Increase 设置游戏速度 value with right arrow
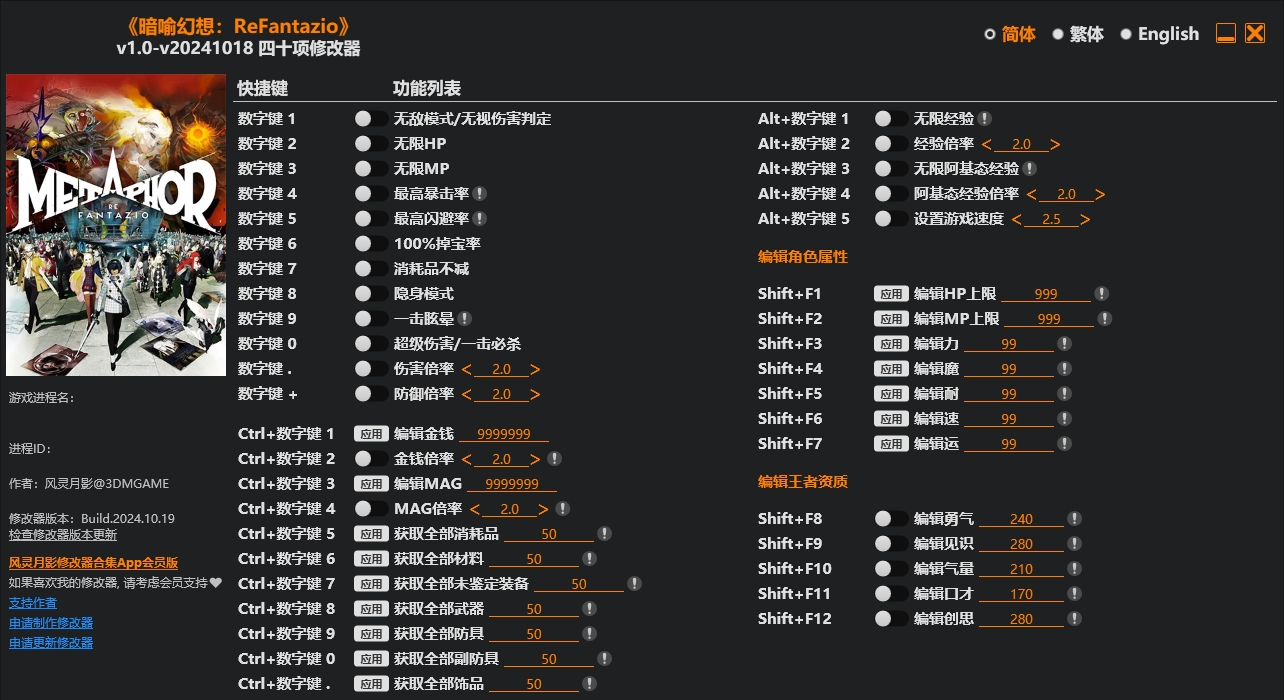The width and height of the screenshot is (1284, 700). (x=1086, y=219)
